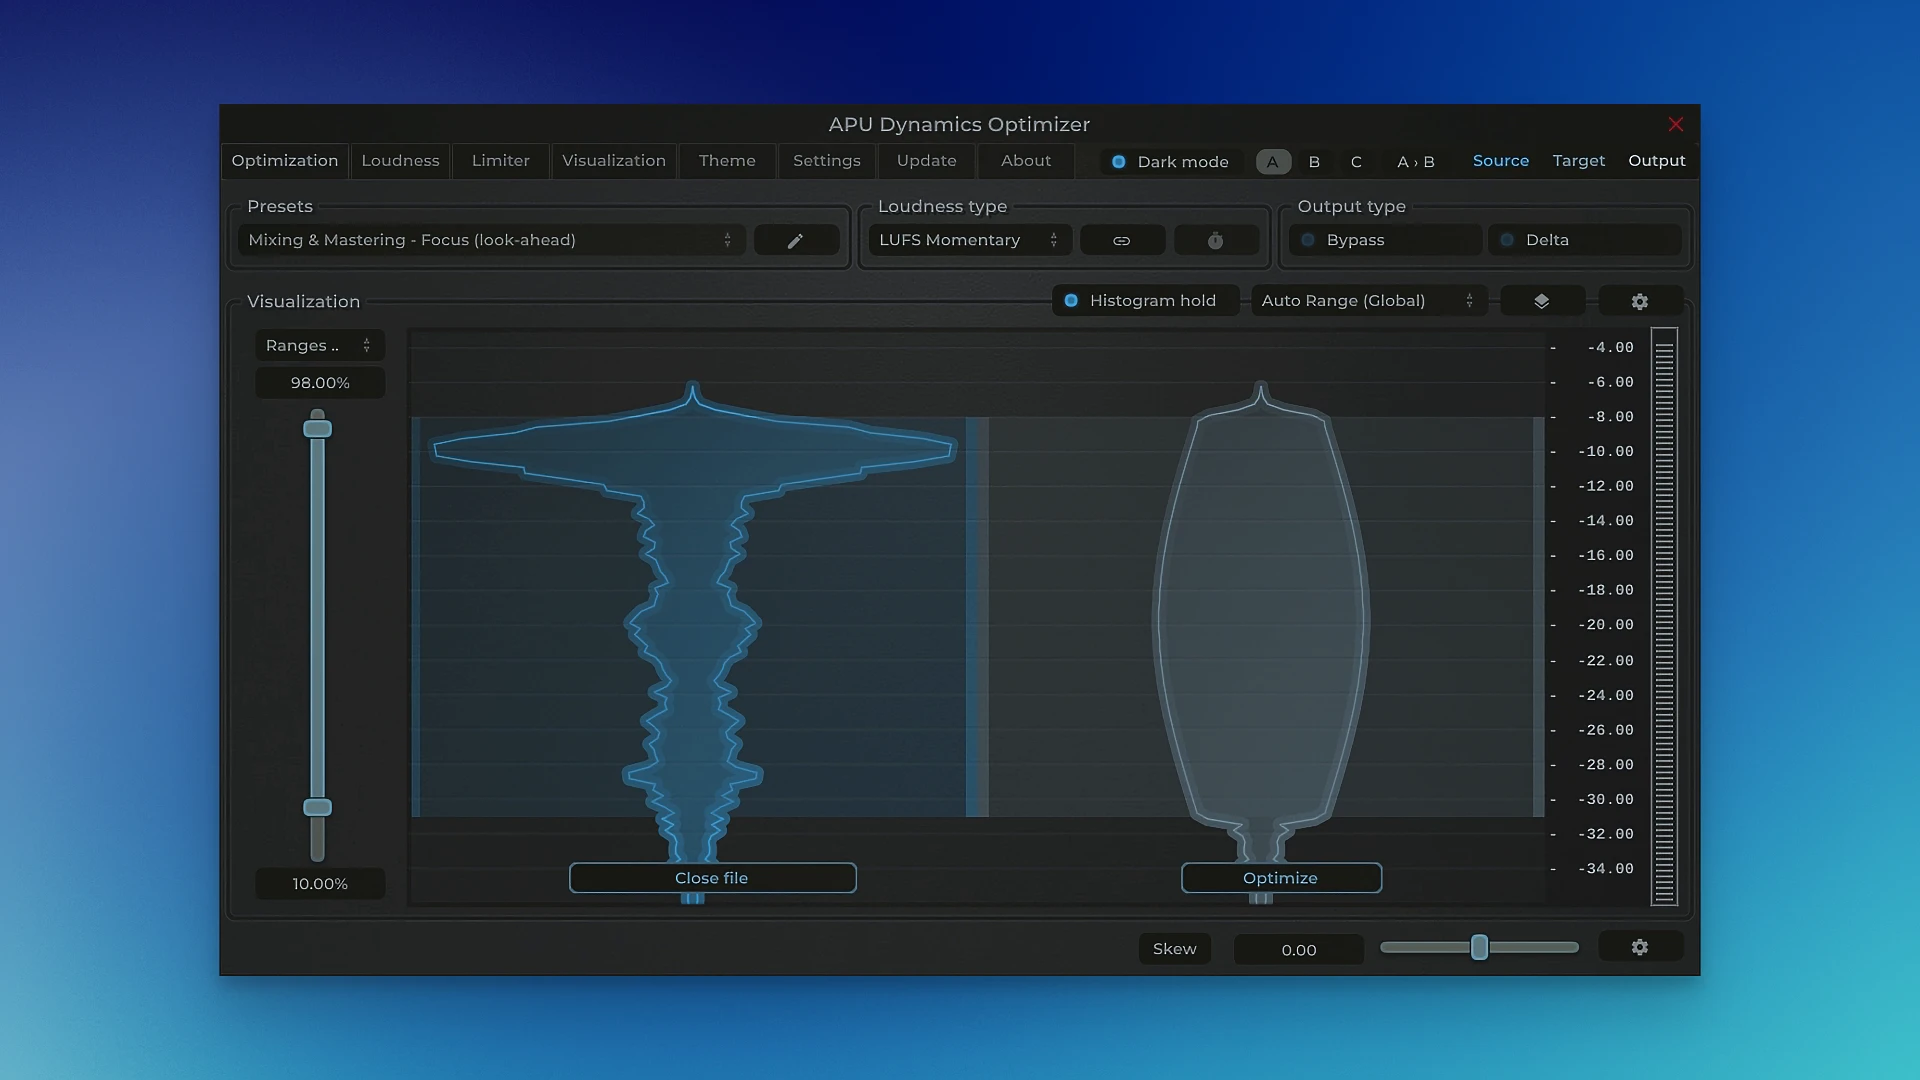Close the APU Dynamics Optimizer window
The height and width of the screenshot is (1080, 1920).
tap(1676, 124)
